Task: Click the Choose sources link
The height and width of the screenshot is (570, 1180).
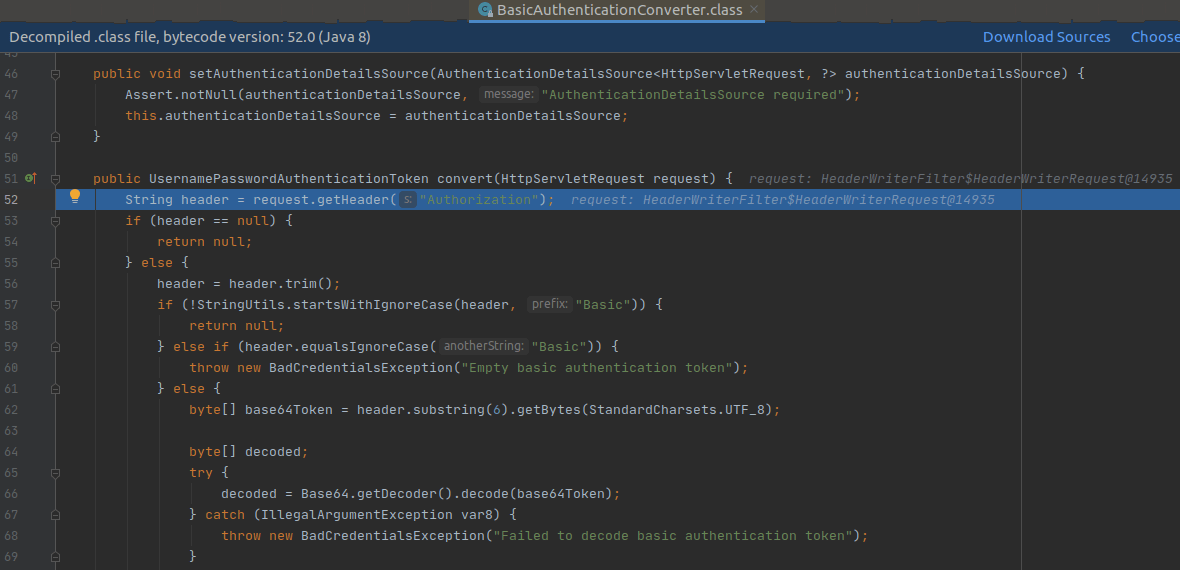Action: coord(1155,37)
